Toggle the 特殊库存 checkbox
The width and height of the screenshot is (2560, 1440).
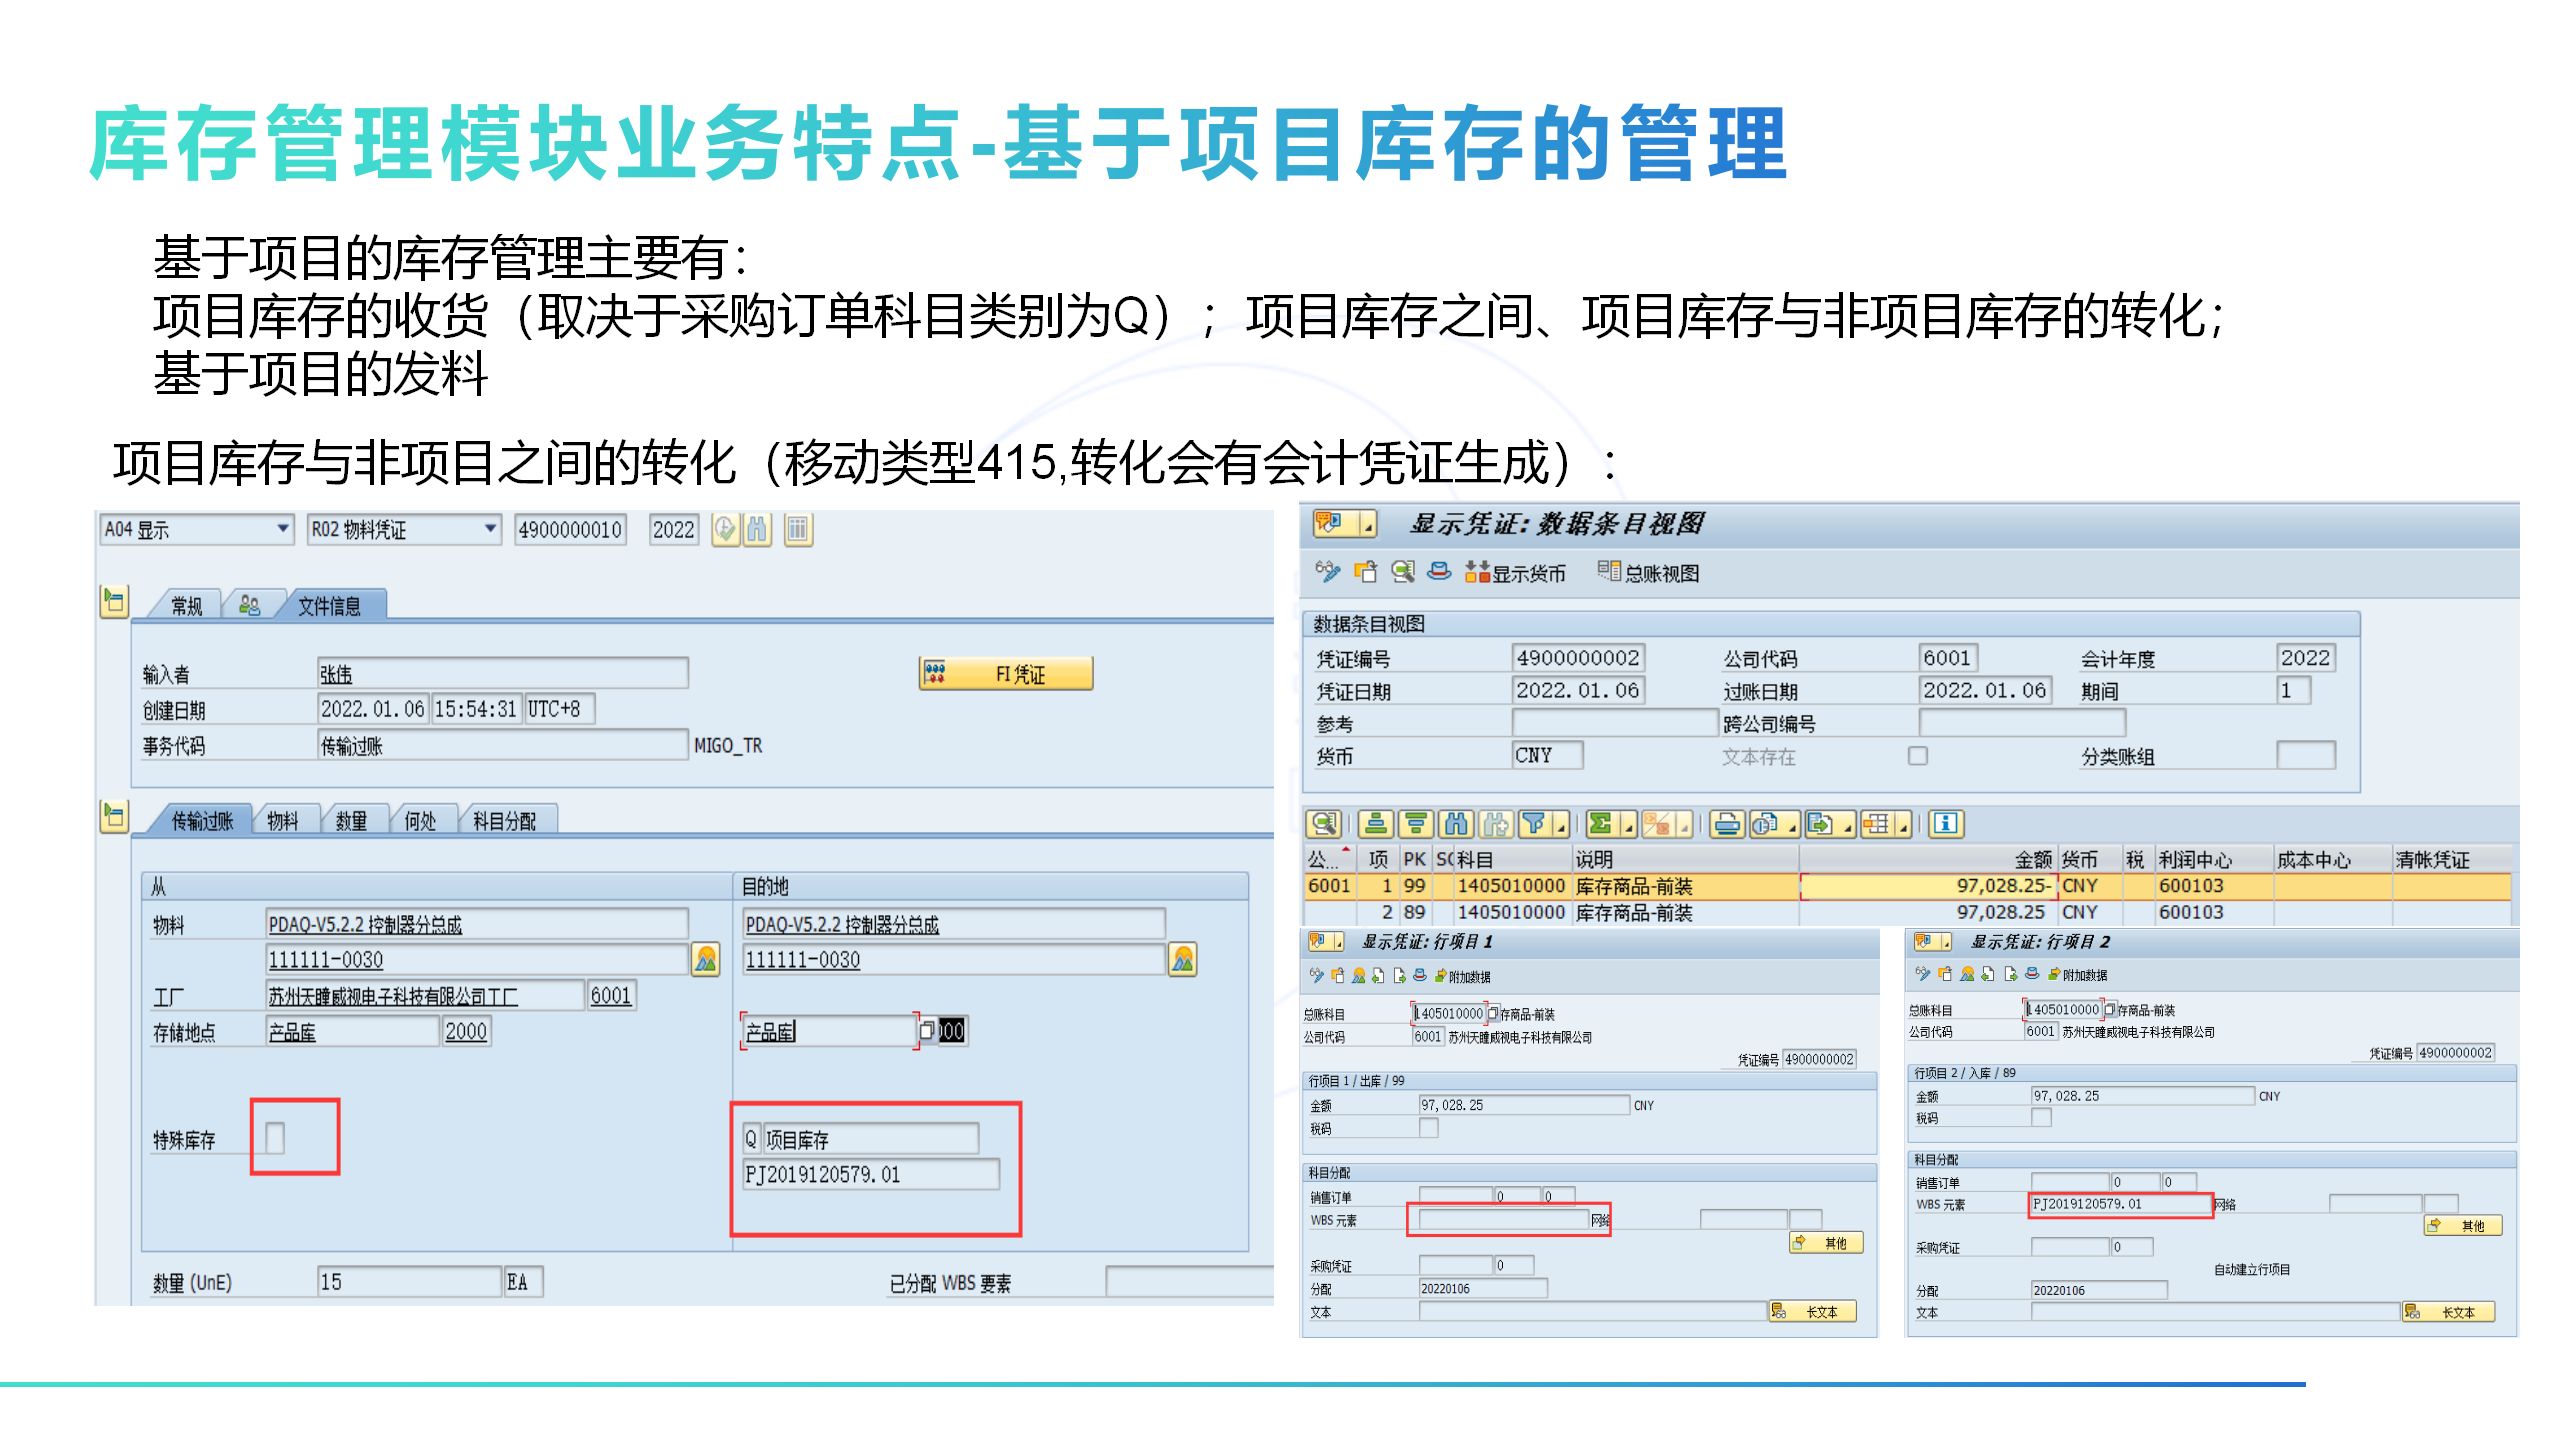pos(275,1137)
